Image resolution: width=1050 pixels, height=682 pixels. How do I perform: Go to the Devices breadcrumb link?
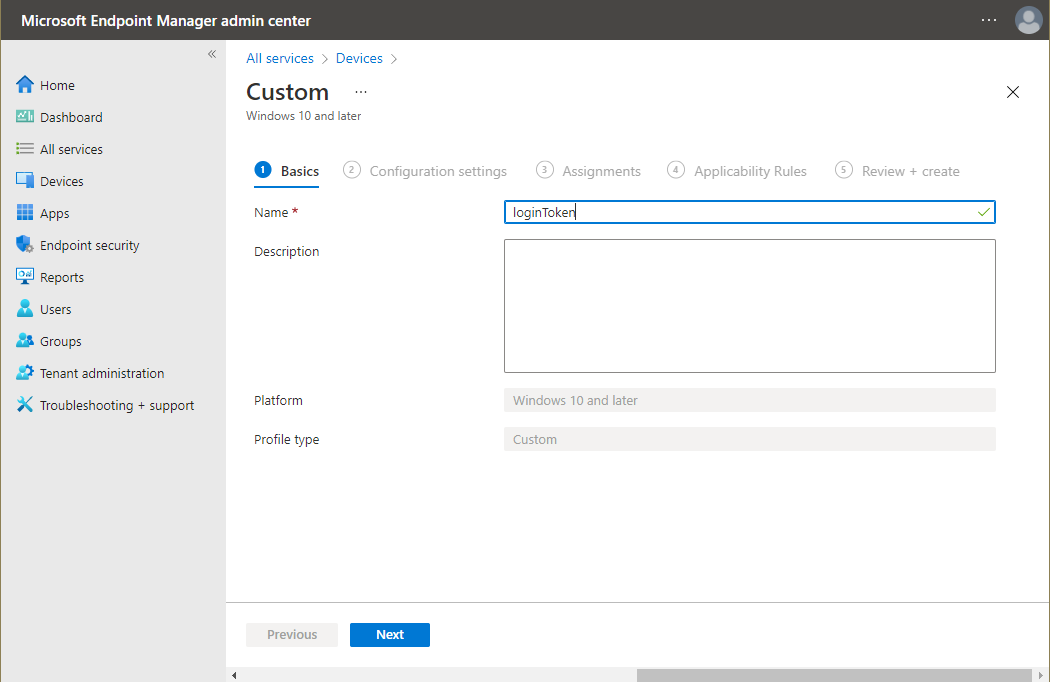click(x=359, y=58)
